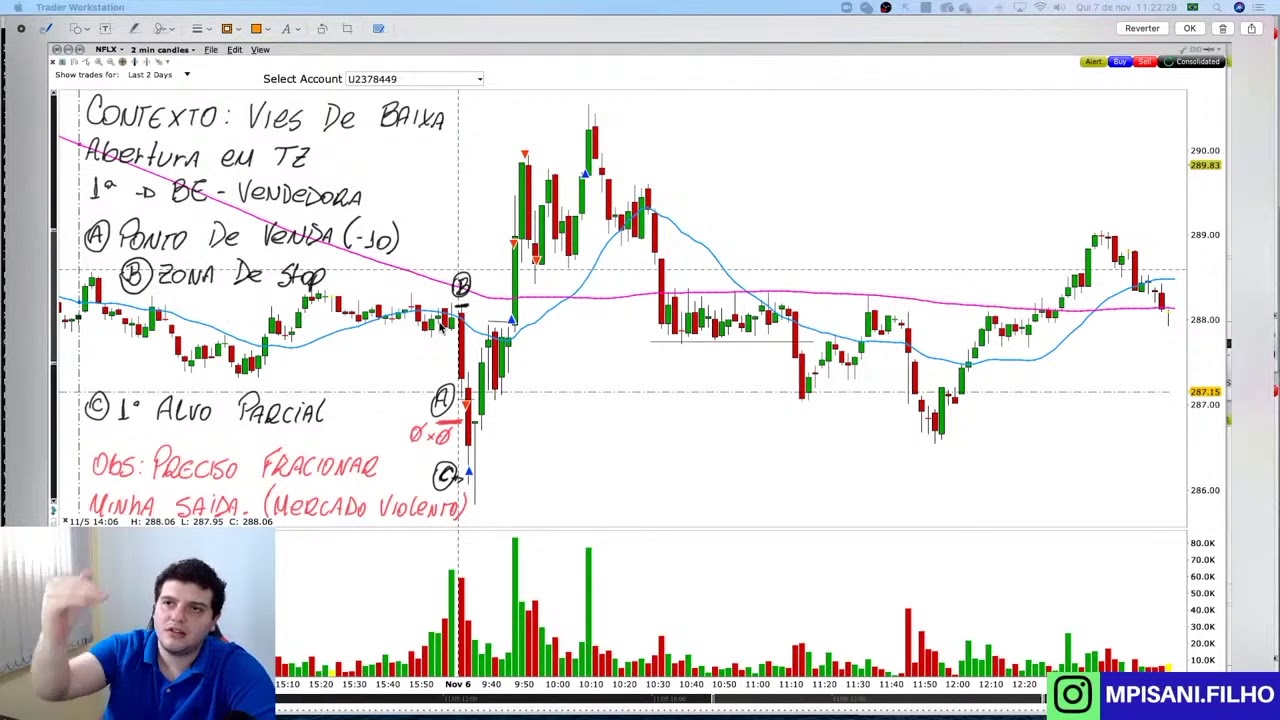Open the chart Edit menu
1280x720 pixels.
click(234, 50)
